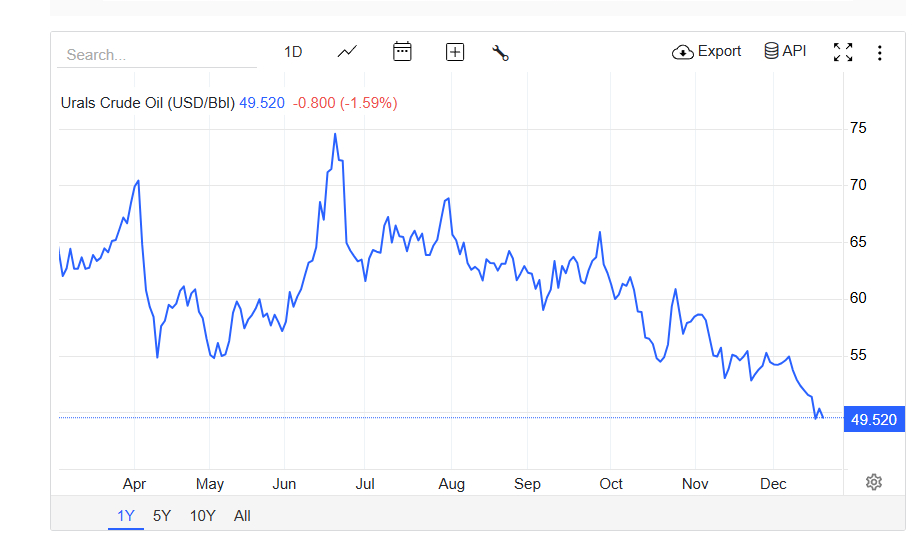
Task: Click the 49.520 current price label
Action: click(x=874, y=420)
